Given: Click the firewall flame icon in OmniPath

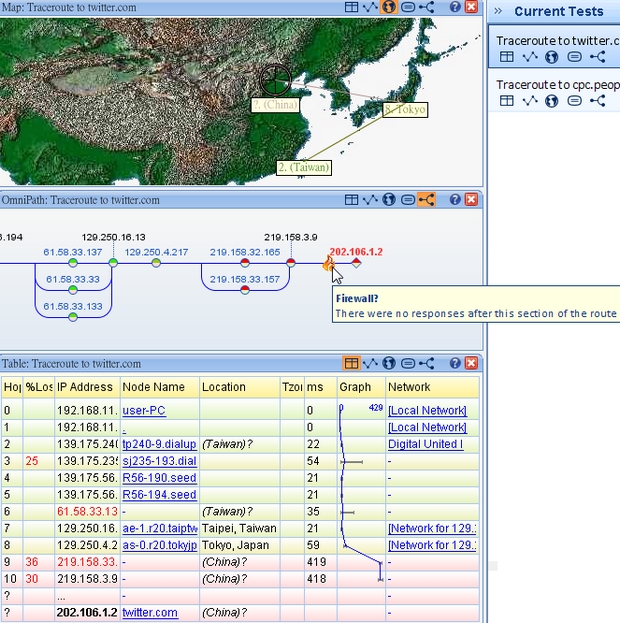Looking at the screenshot, I should (328, 263).
